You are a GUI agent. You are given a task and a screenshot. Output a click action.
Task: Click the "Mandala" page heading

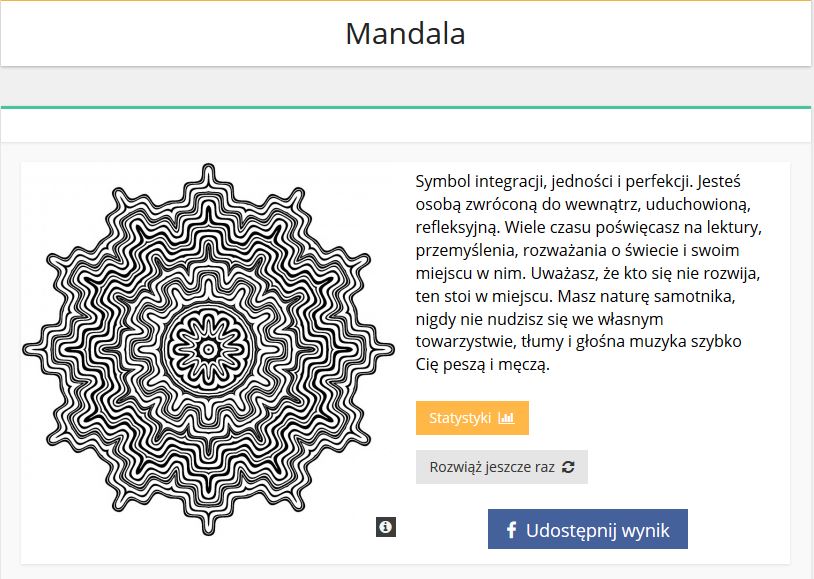tap(405, 33)
